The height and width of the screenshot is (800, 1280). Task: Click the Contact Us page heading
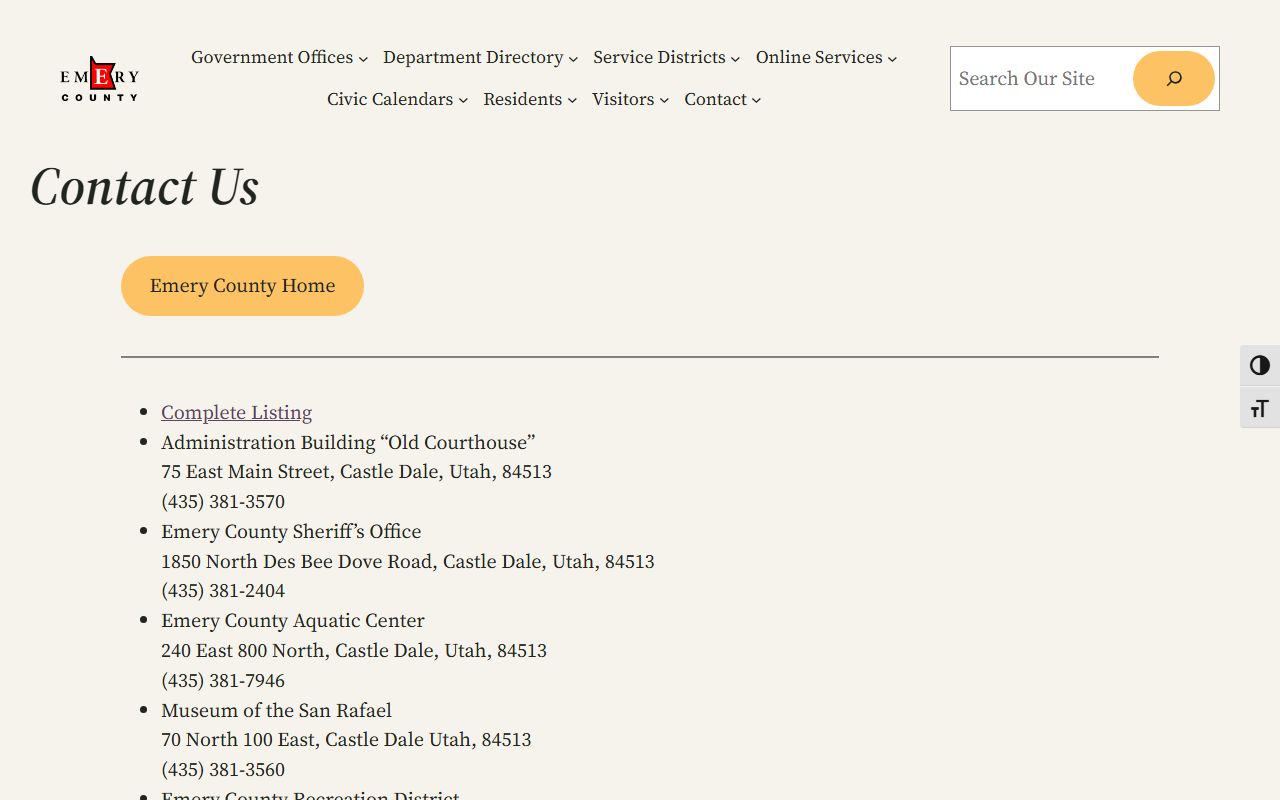[x=145, y=187]
